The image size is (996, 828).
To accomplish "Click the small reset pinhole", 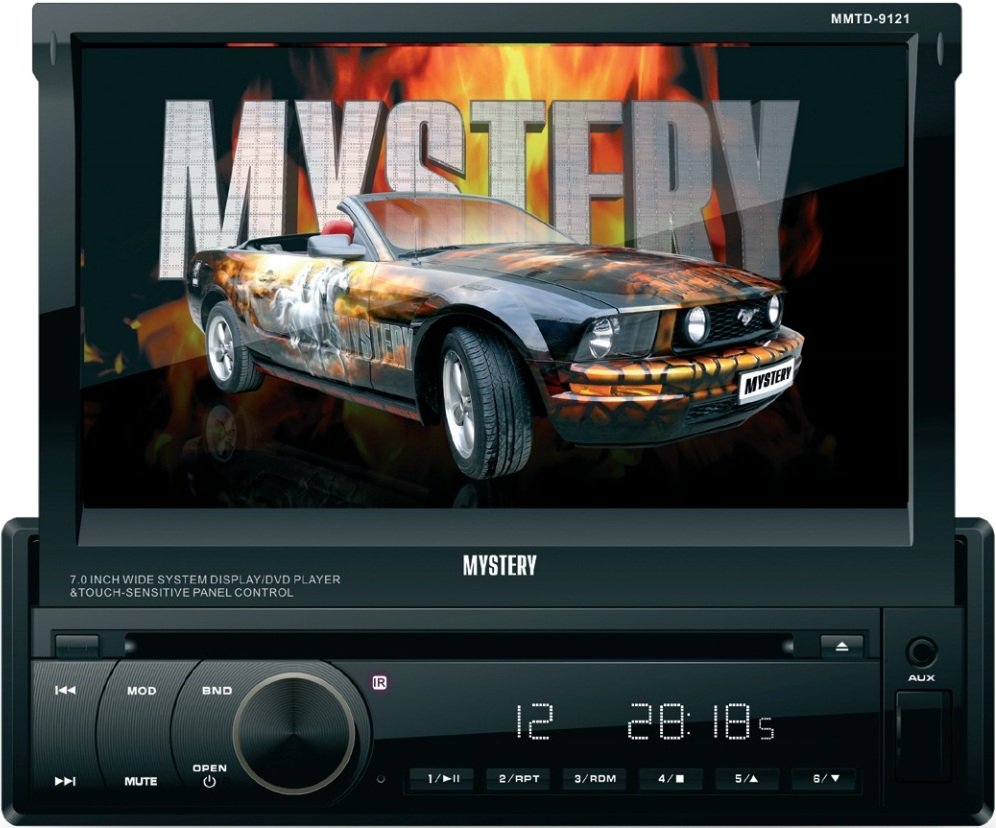I will [x=380, y=778].
